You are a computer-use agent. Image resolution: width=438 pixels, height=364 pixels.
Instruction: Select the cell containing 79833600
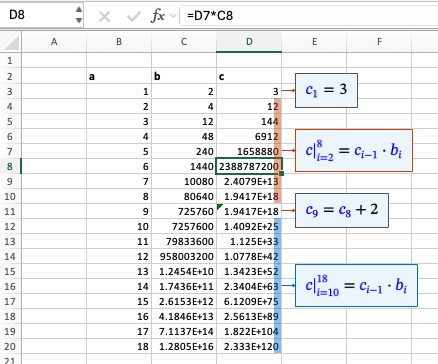click(x=184, y=241)
